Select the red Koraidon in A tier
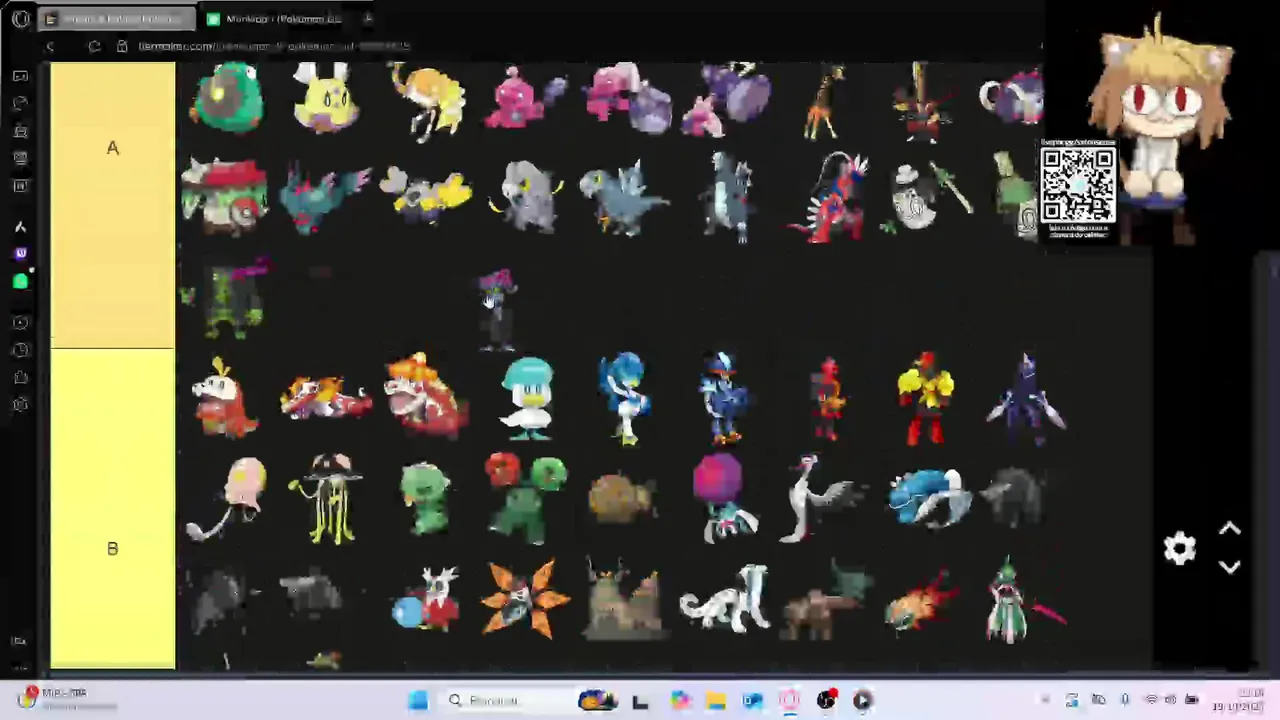Screen dimensions: 1280x720 pos(832,198)
